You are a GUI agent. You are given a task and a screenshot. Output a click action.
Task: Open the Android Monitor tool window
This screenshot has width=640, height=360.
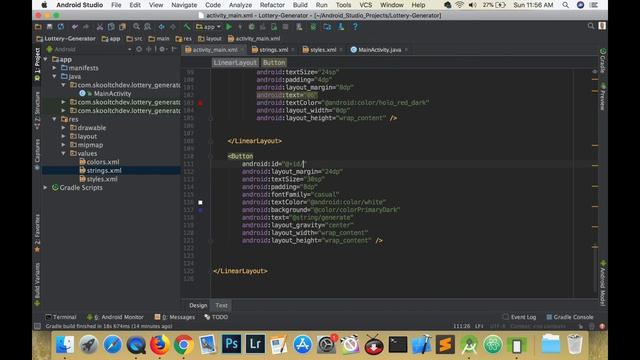115,317
